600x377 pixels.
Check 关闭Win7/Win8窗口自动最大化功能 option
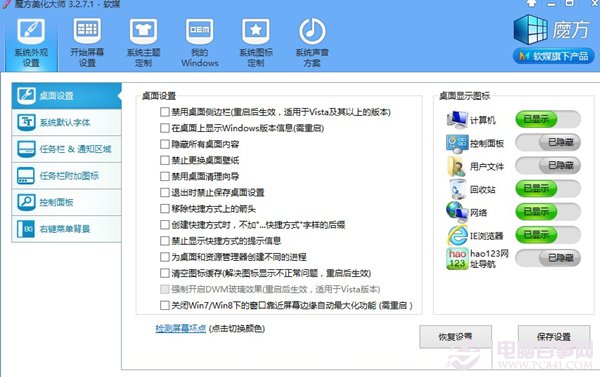pyautogui.click(x=165, y=305)
